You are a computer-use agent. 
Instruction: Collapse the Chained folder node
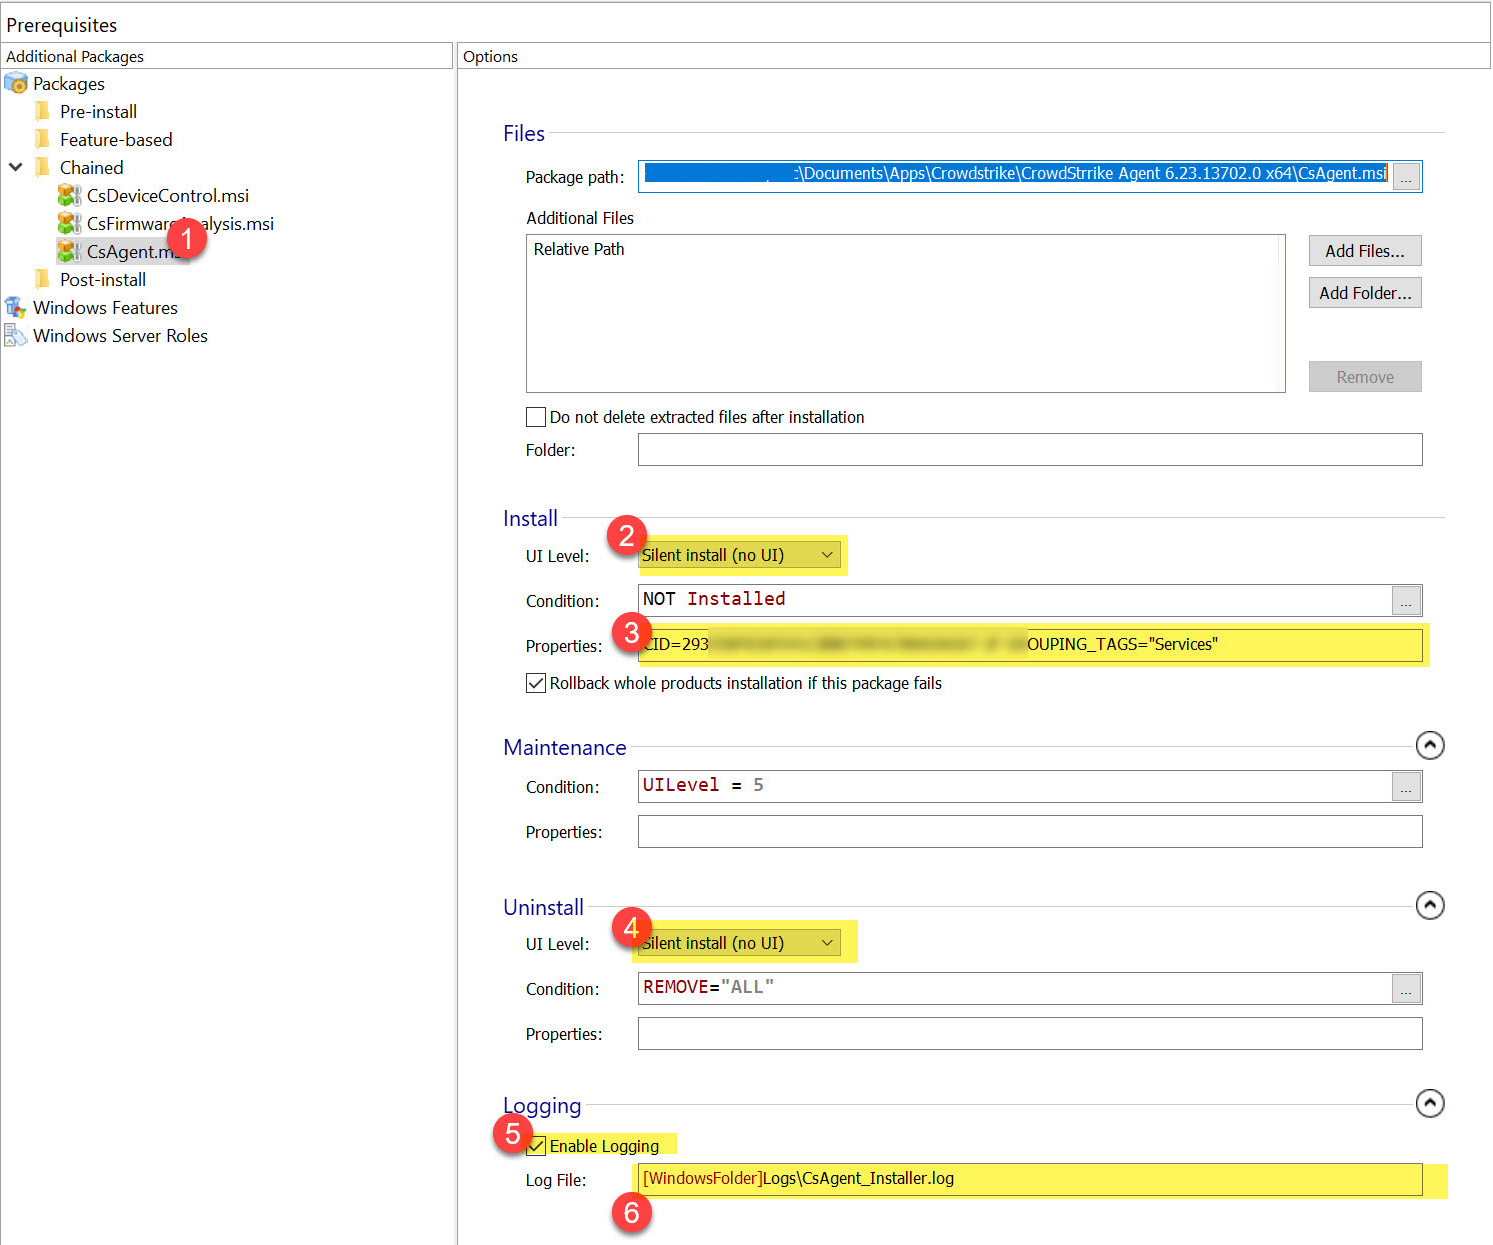tap(16, 167)
